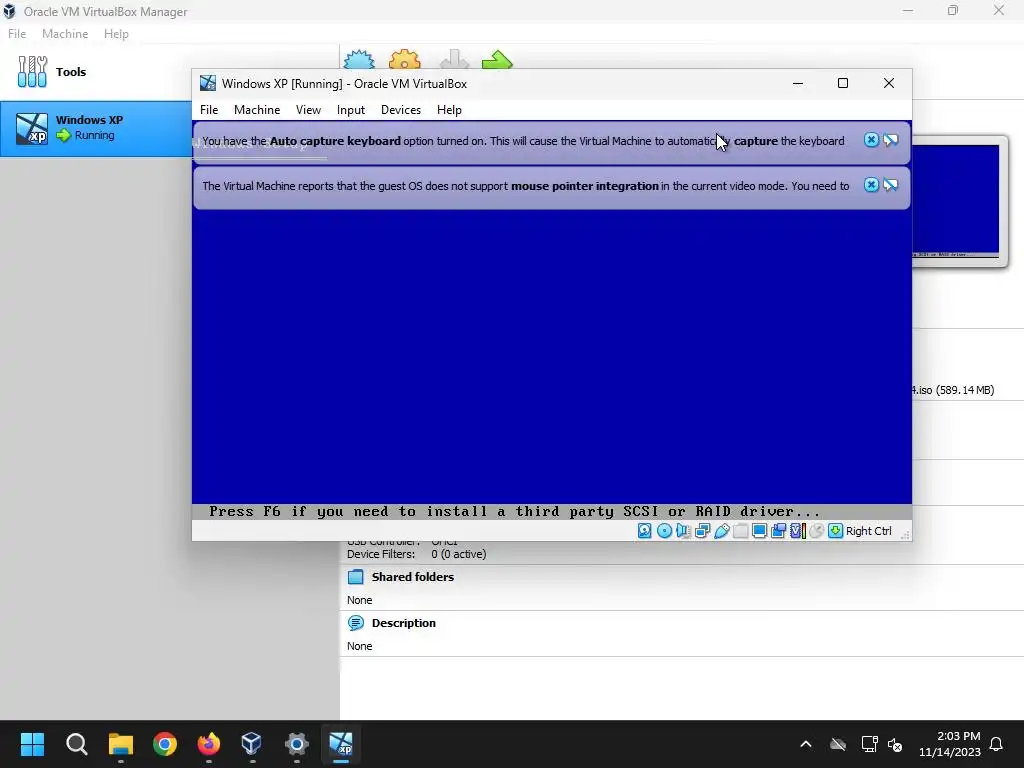Click the Press F6 setup status line
Viewport: 1024px width, 768px height.
tap(514, 511)
